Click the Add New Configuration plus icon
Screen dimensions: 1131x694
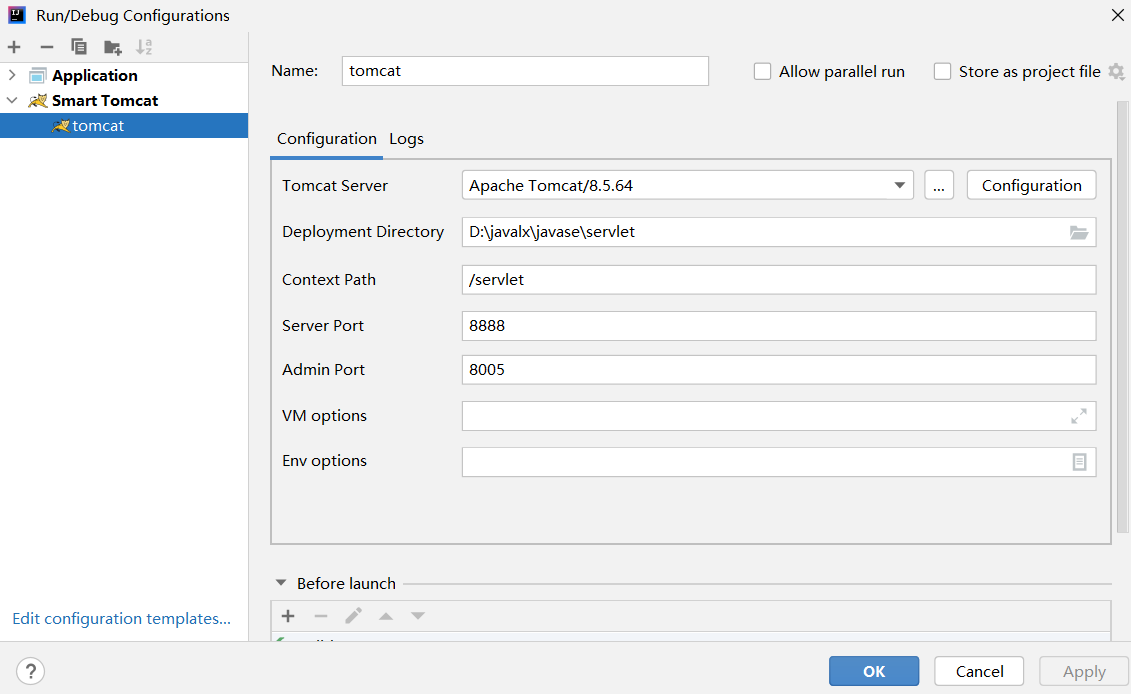pos(14,47)
